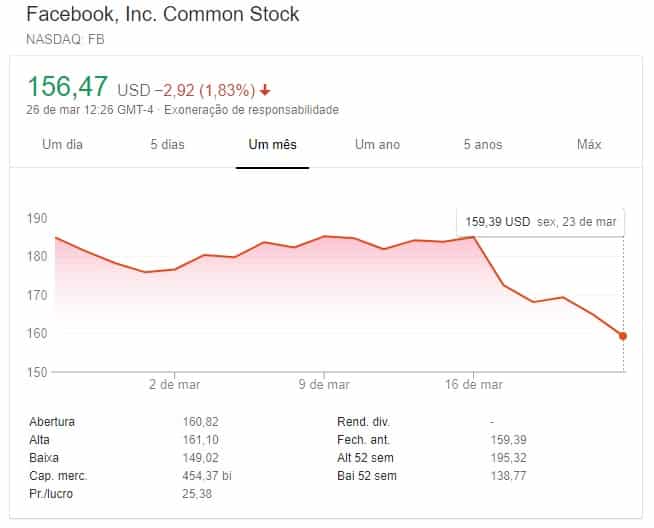Image resolution: width=654 pixels, height=528 pixels.
Task: Select the "5 anos" tab
Action: (482, 145)
